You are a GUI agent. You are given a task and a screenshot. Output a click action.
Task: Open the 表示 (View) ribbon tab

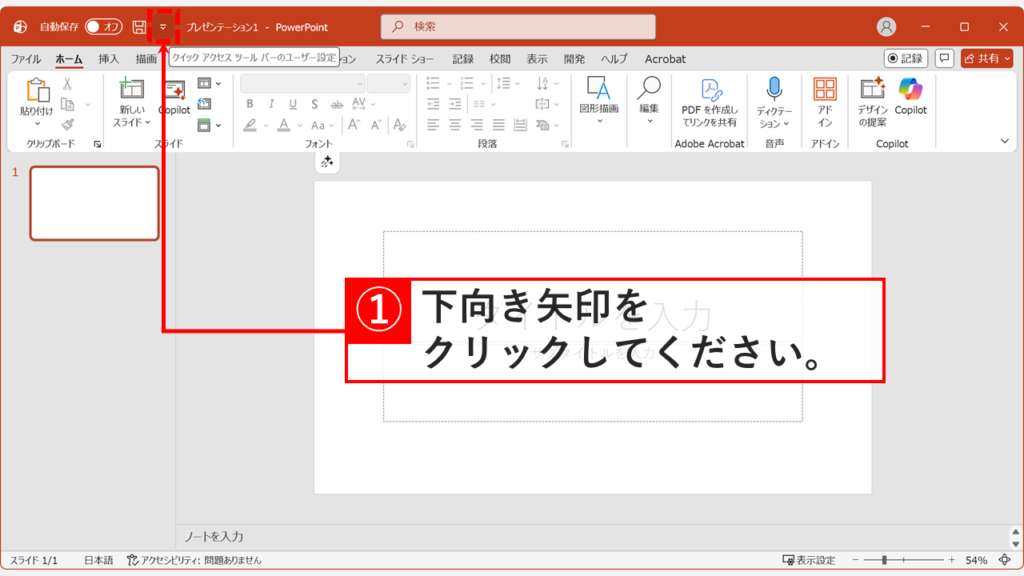pos(537,58)
